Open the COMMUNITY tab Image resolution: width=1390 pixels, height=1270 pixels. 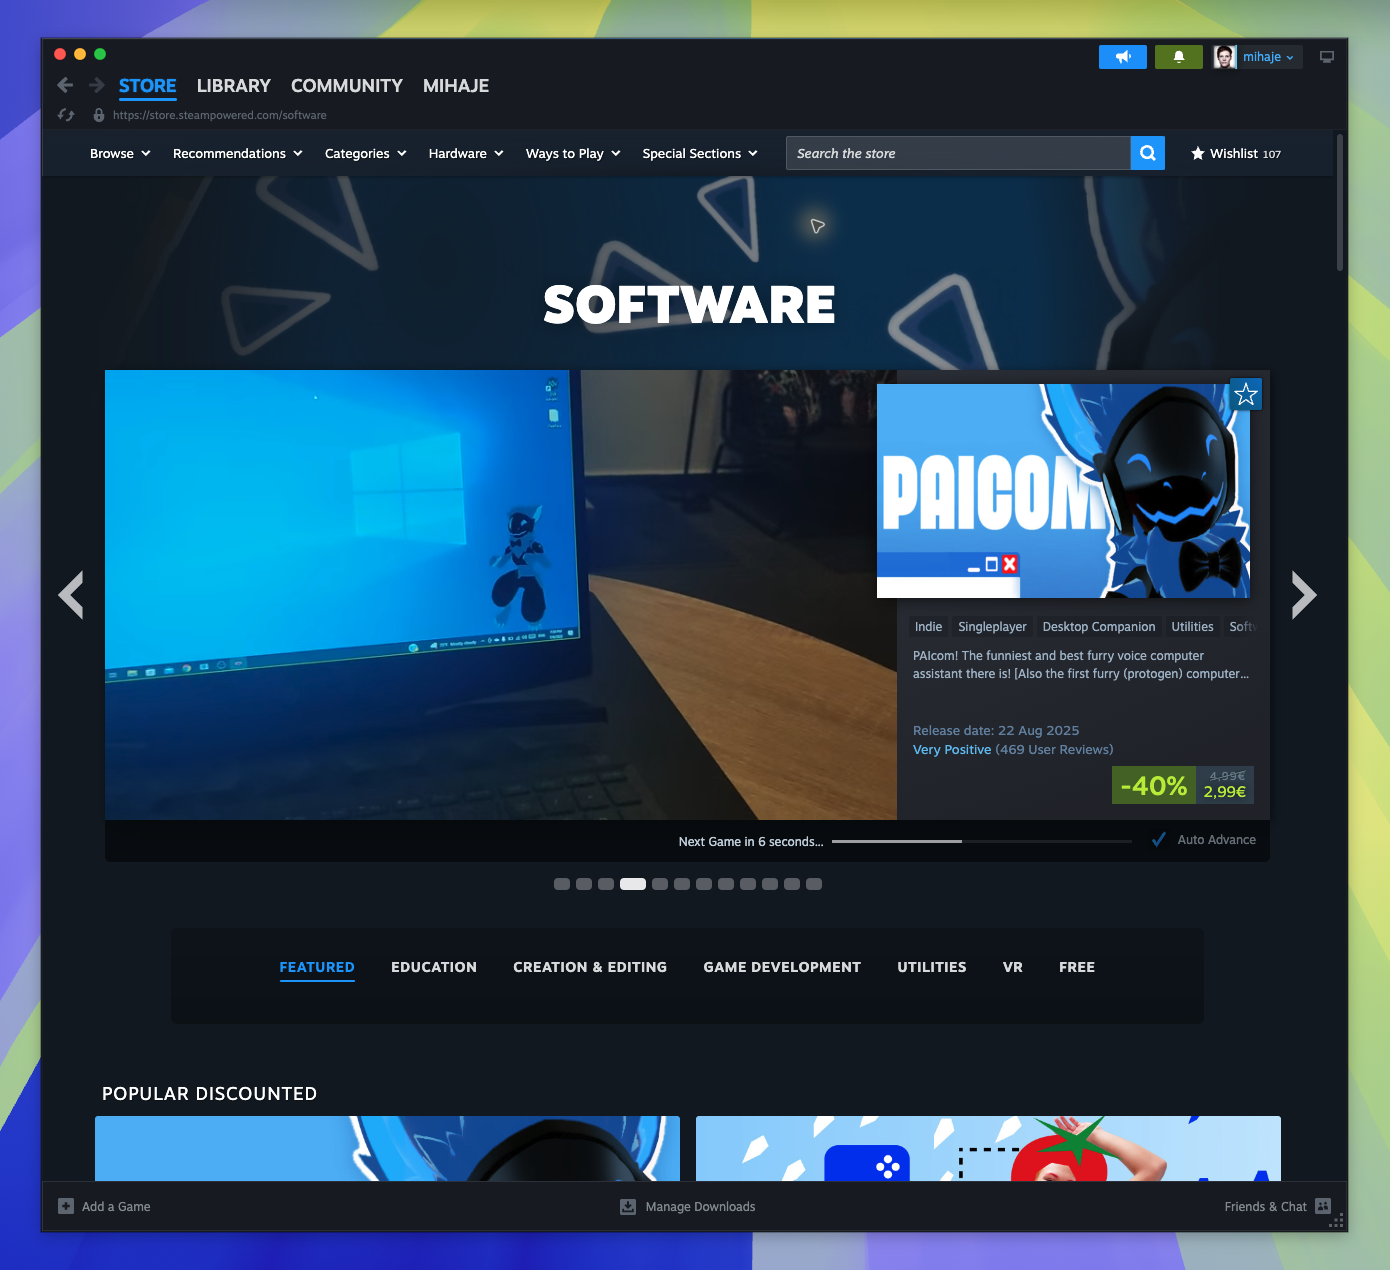coord(347,86)
